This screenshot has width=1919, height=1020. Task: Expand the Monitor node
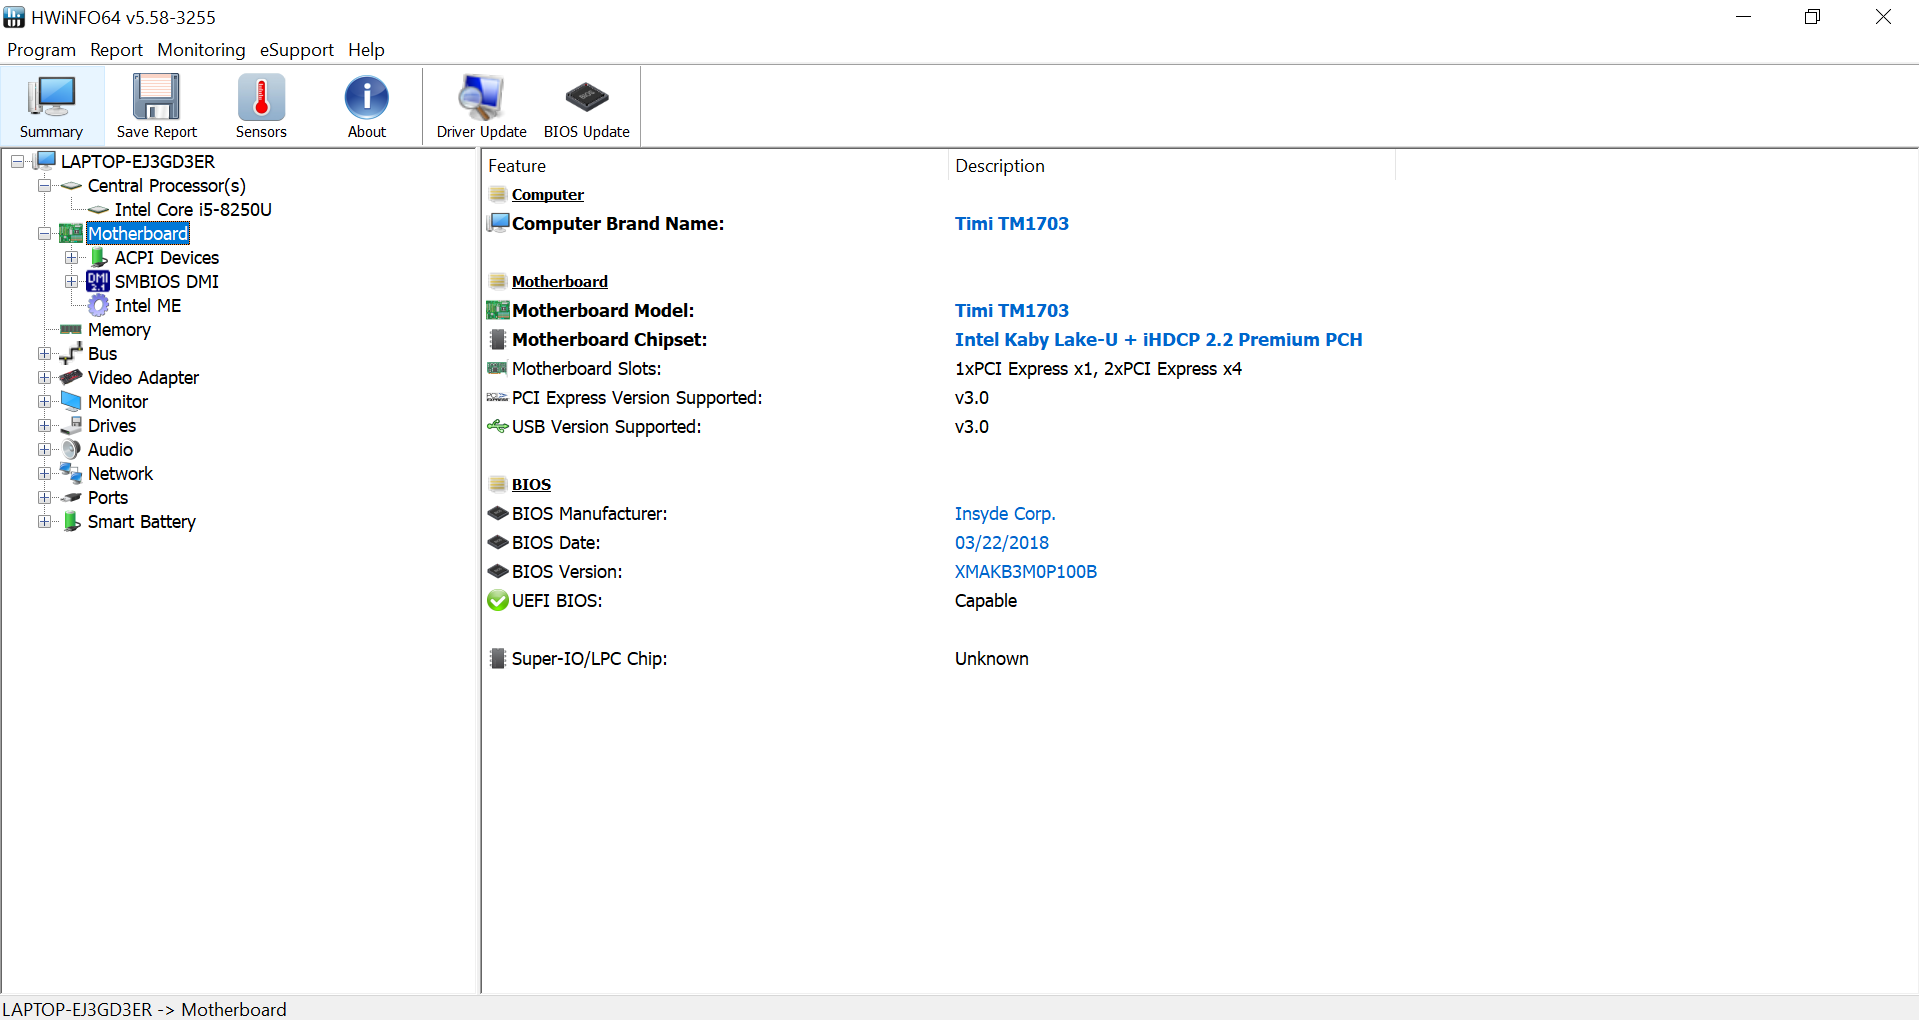point(44,402)
